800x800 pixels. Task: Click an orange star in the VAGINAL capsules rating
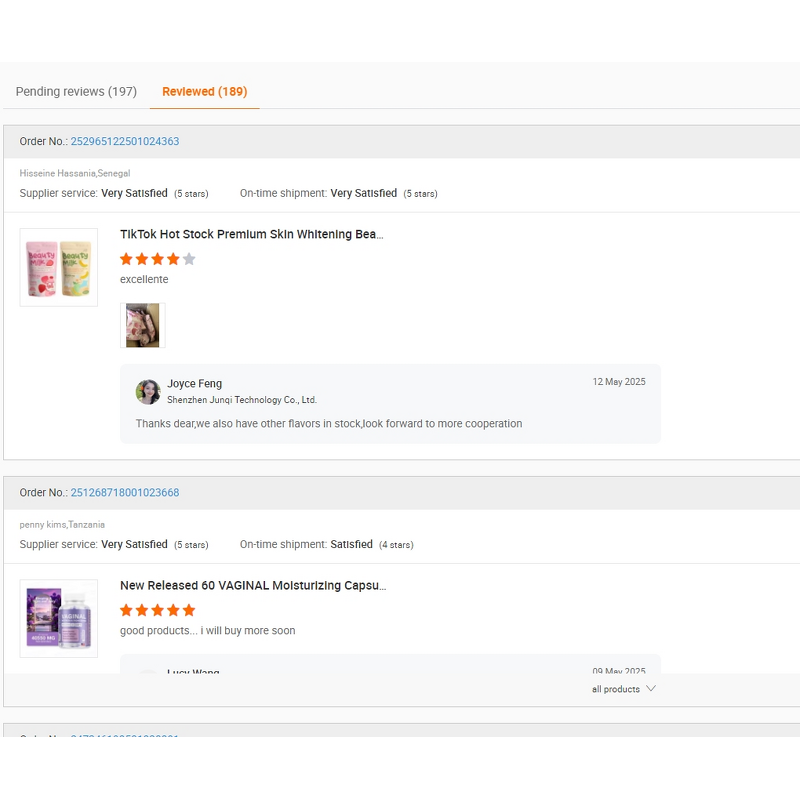[157, 609]
